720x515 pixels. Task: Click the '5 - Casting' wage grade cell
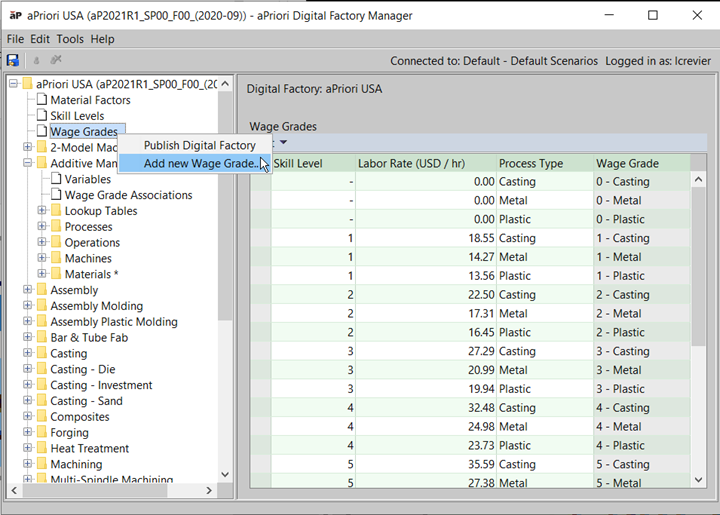click(x=641, y=464)
